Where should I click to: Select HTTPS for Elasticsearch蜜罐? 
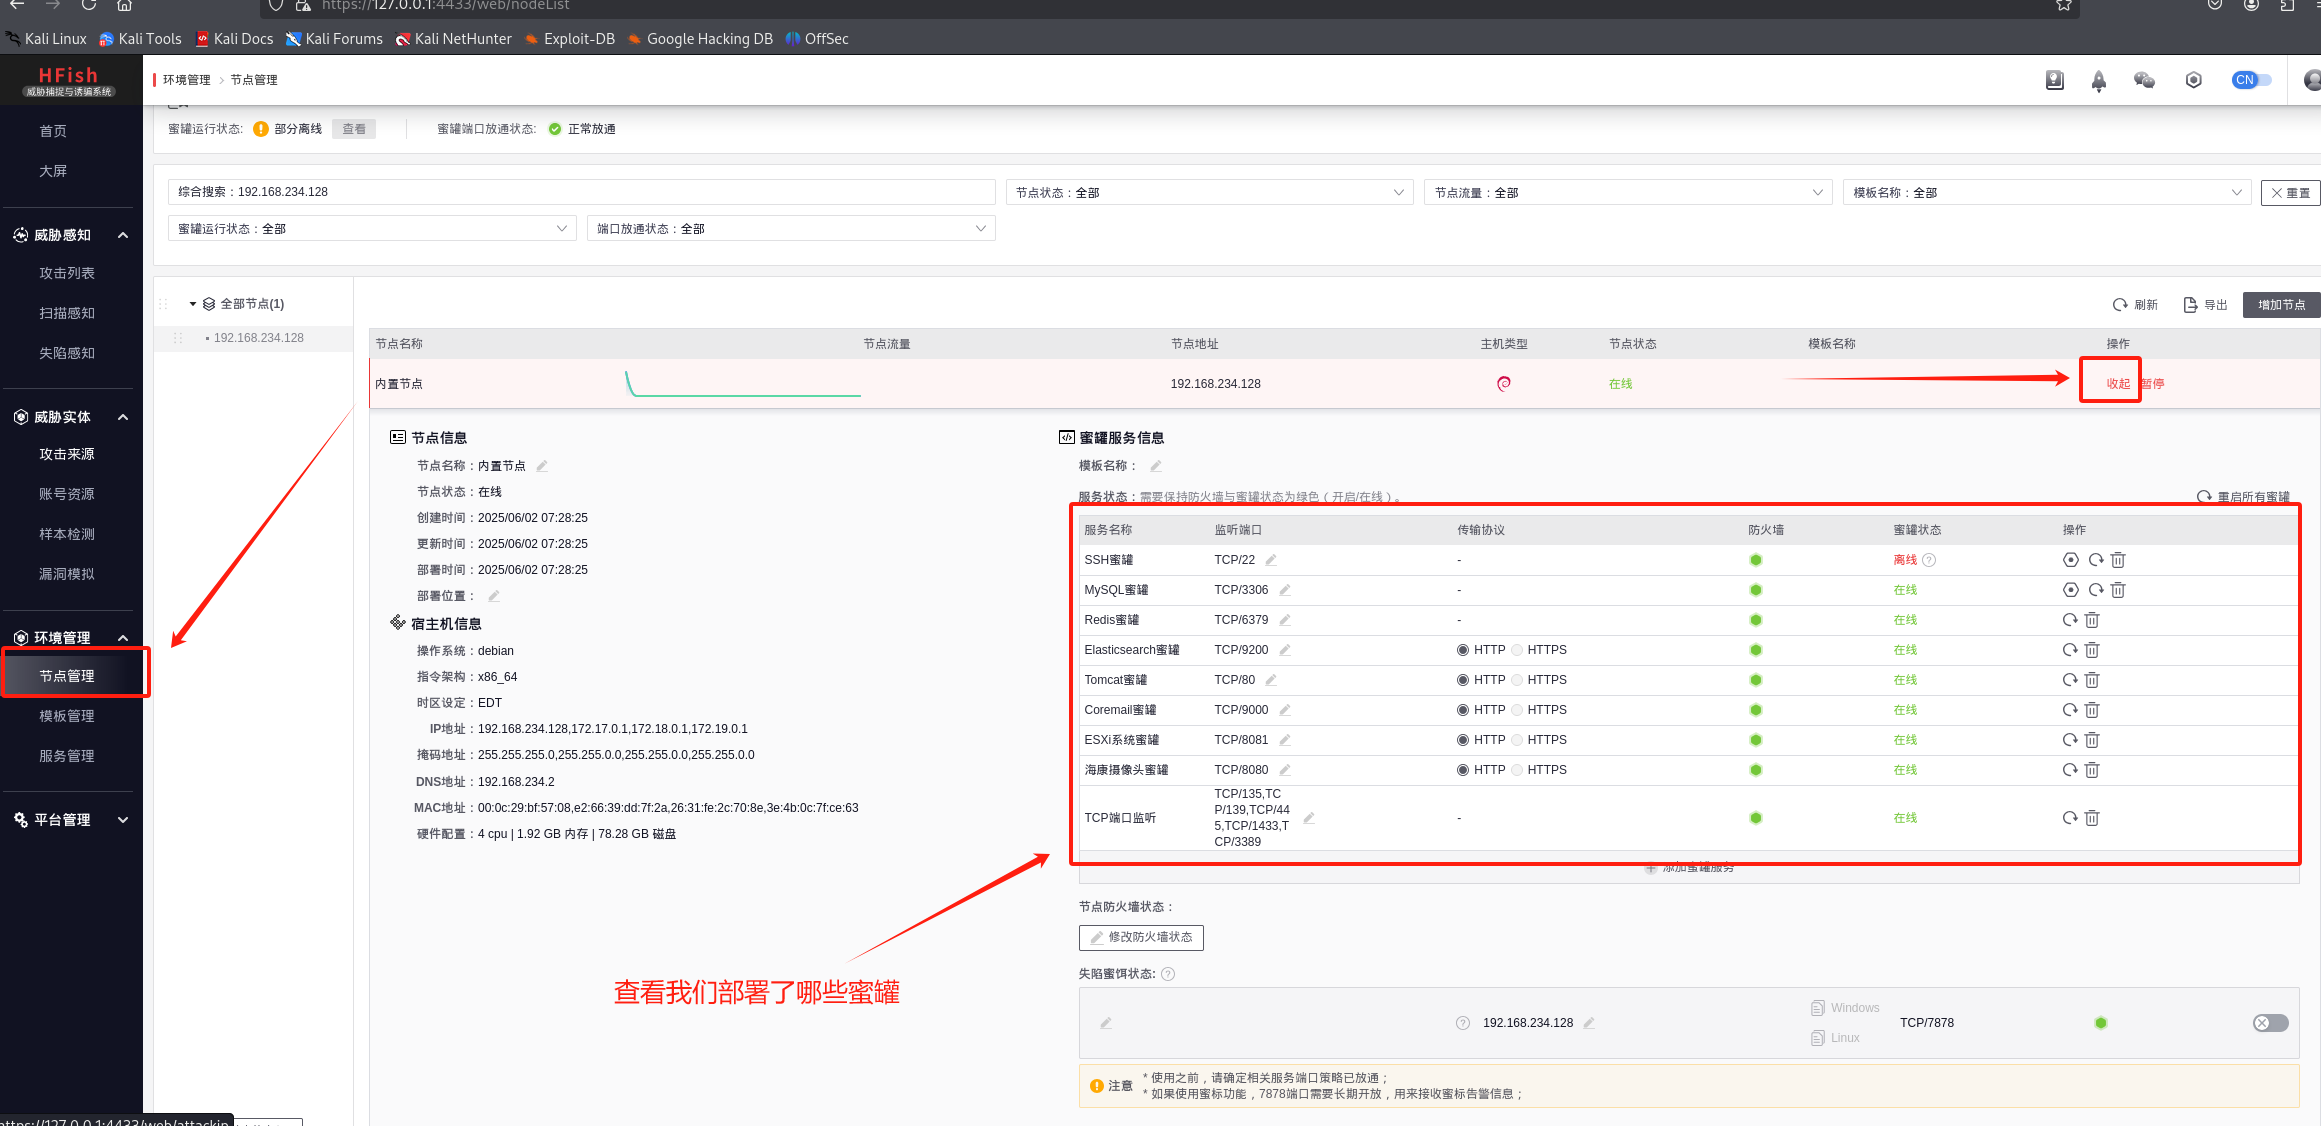[x=1518, y=650]
